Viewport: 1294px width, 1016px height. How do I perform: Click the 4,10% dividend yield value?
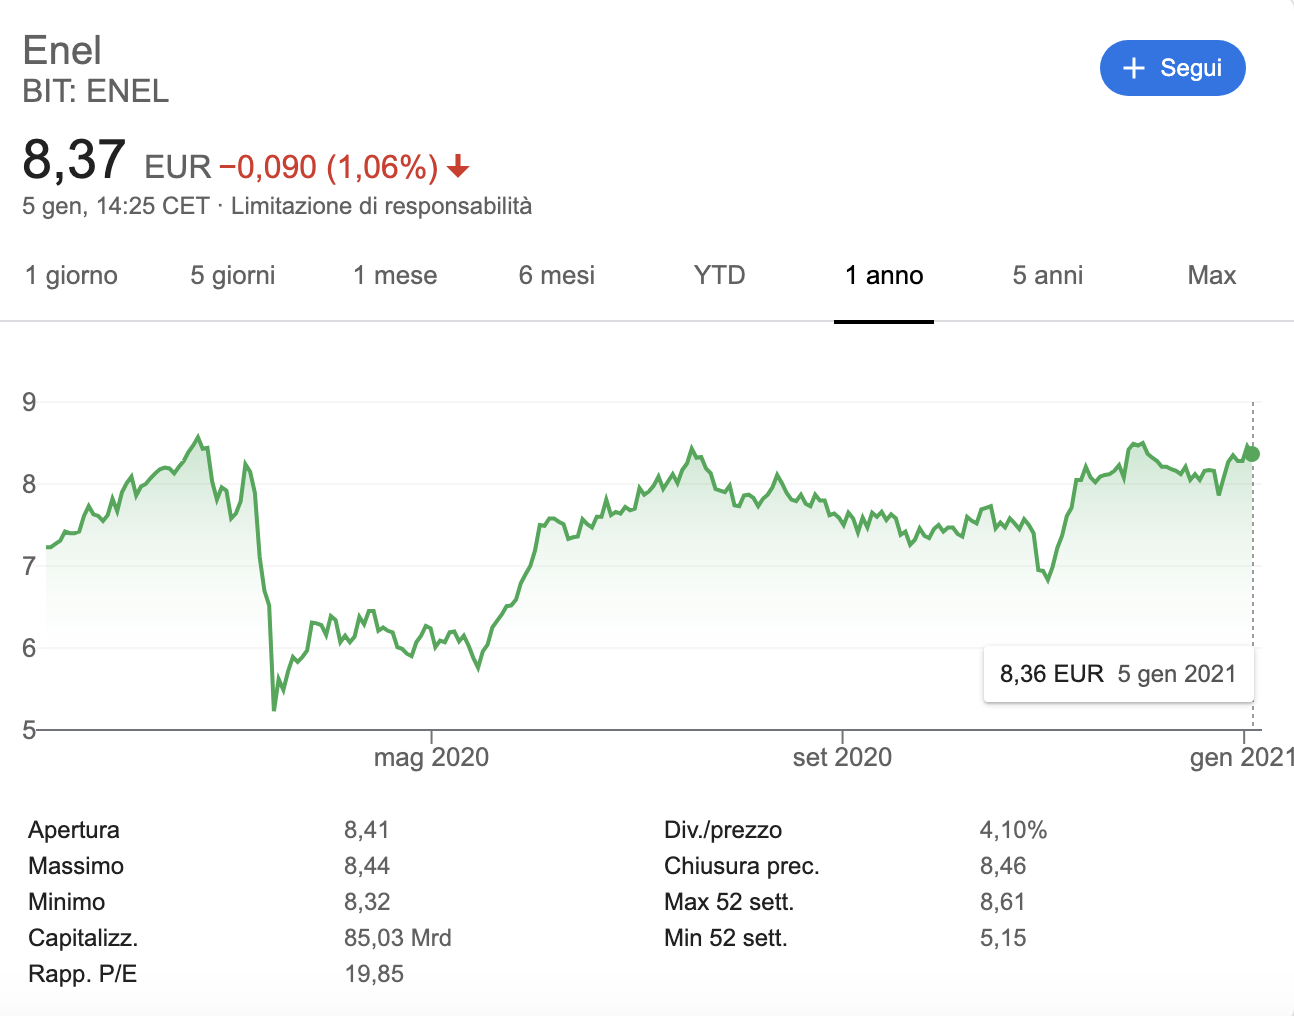[1013, 830]
